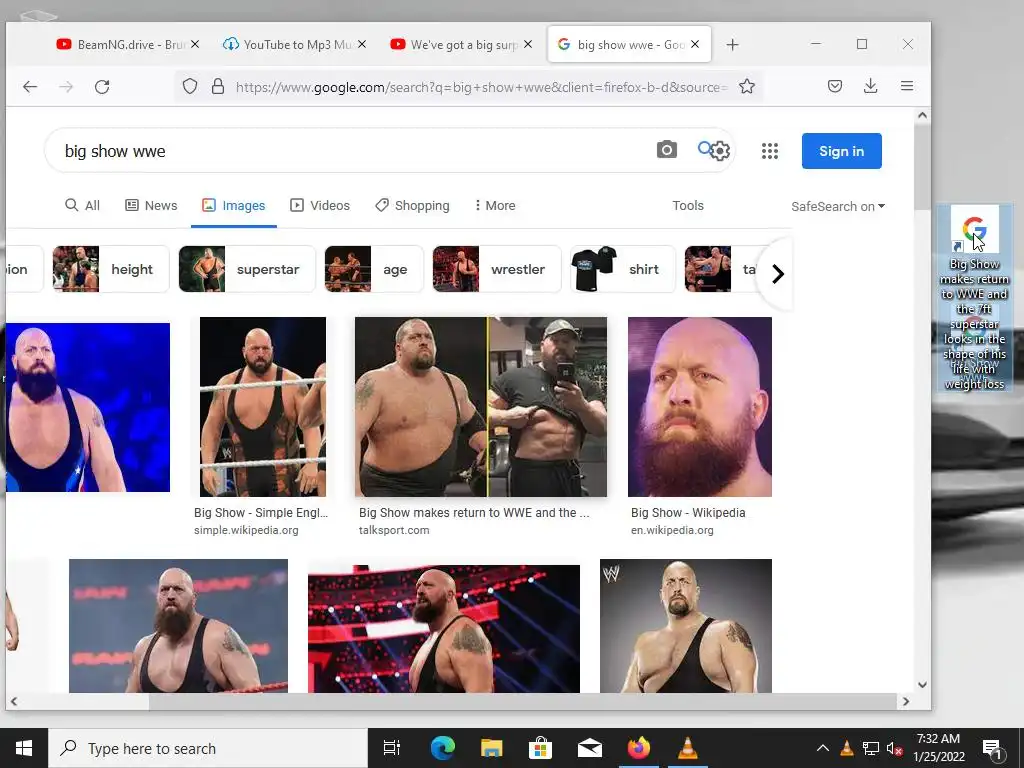Open the Firefox hamburger menu
This screenshot has width=1024, height=768.
pyautogui.click(x=907, y=86)
